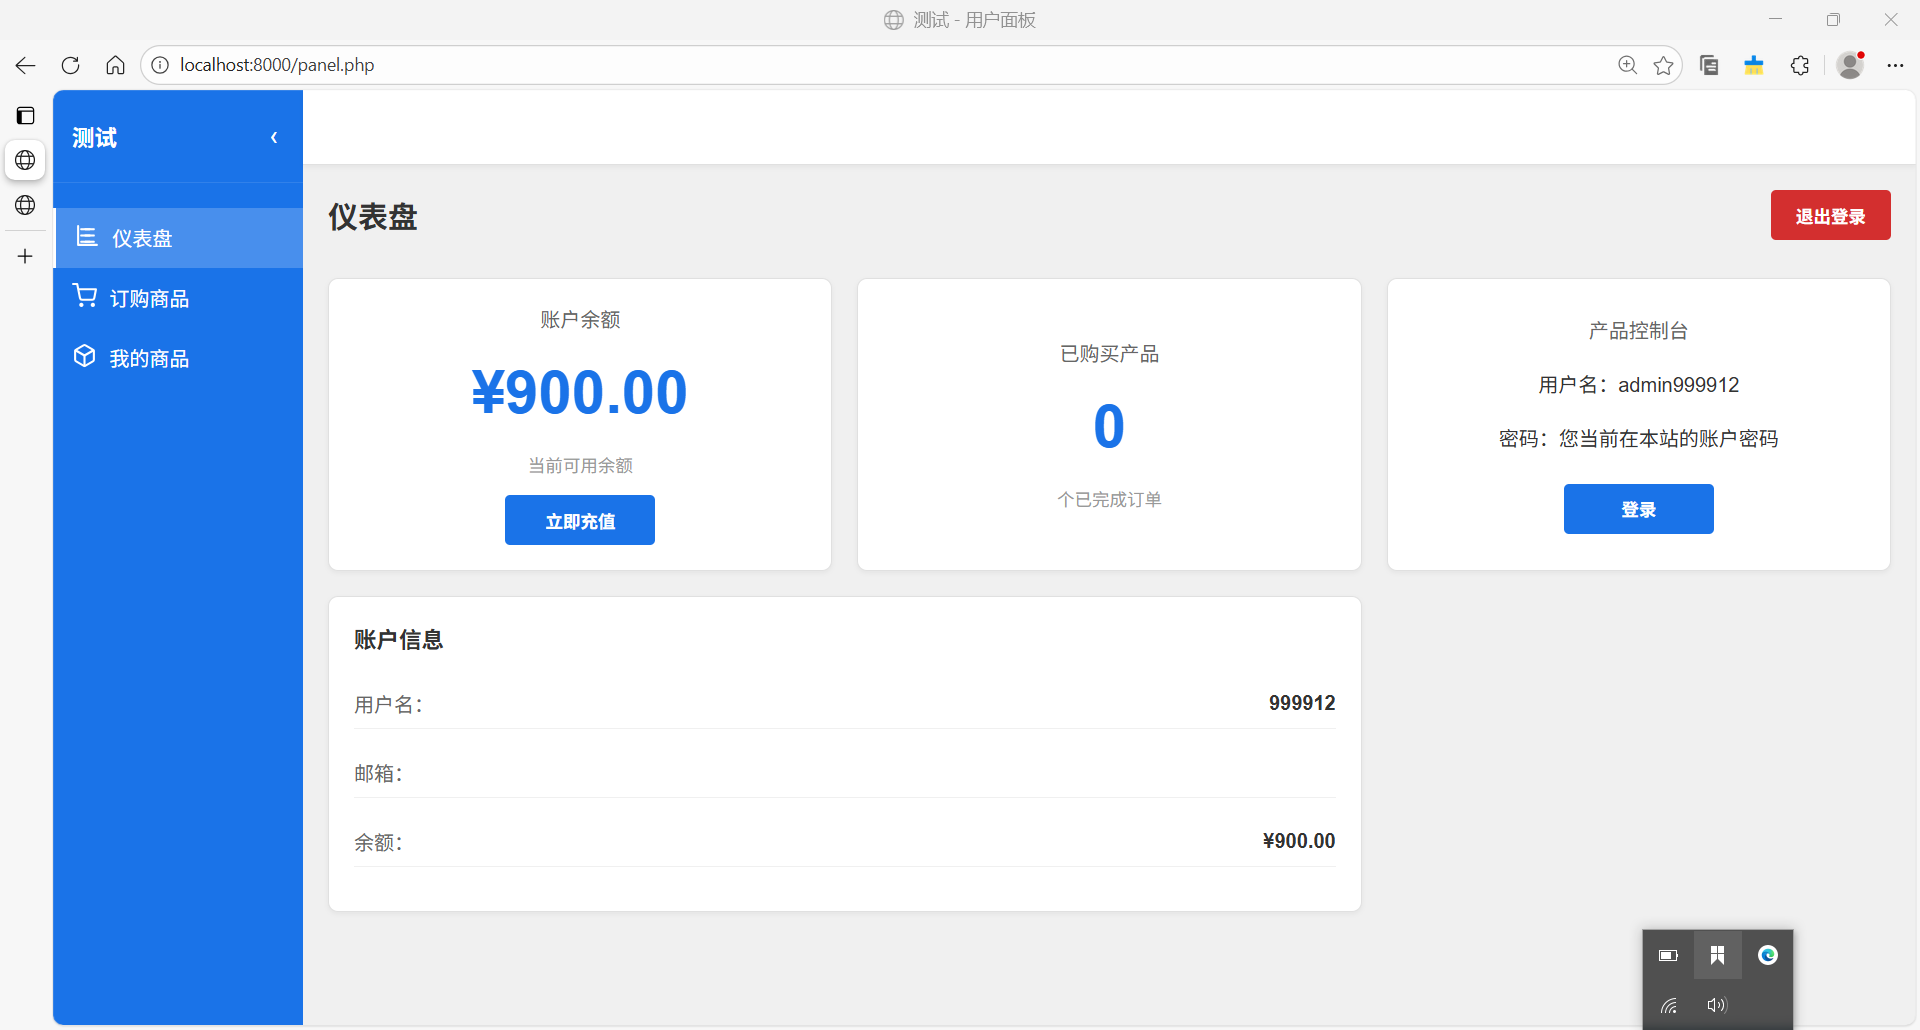
Task: Reload the panel.php page
Action: click(70, 66)
